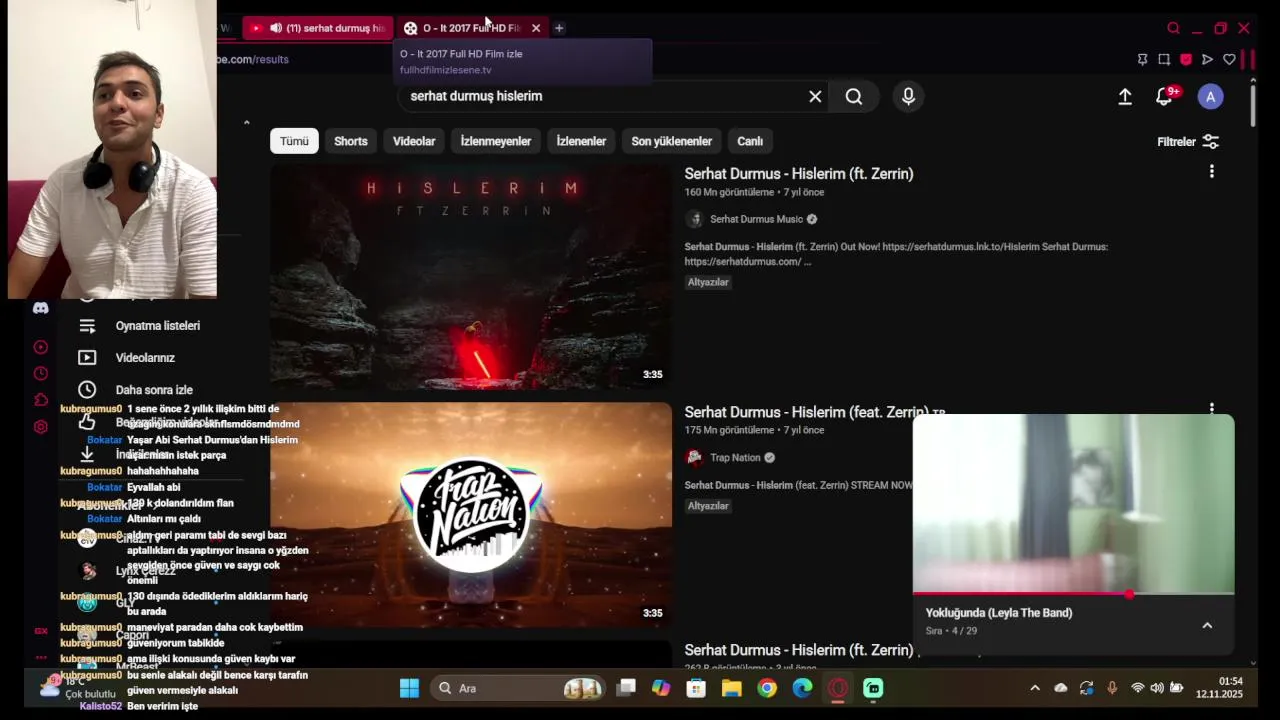
Task: Click the Filtreler button label
Action: 1176,142
